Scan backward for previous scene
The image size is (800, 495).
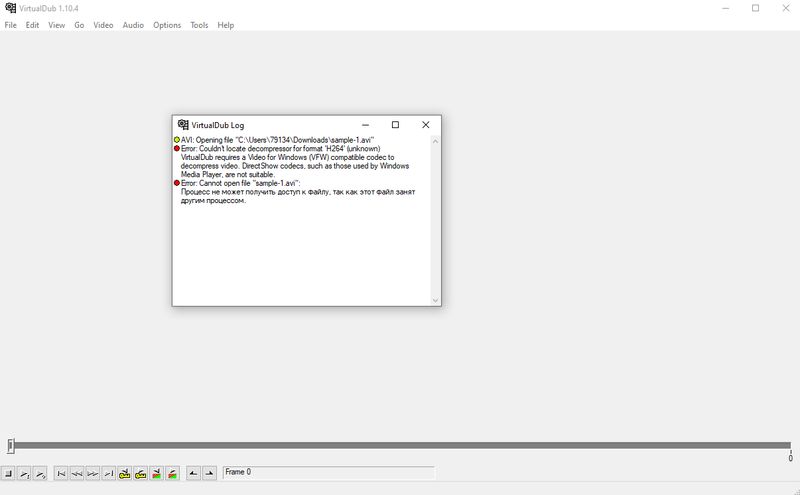pyautogui.click(x=156, y=473)
